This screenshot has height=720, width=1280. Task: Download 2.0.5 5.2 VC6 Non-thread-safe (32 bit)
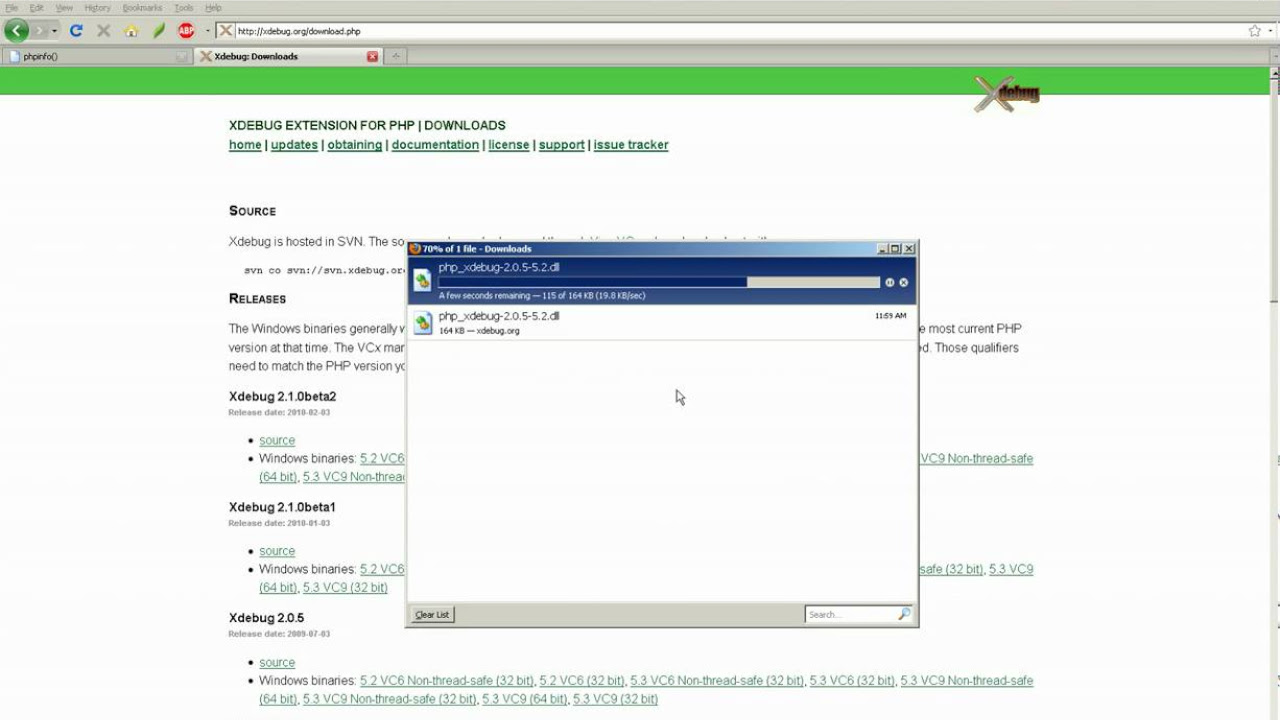pyautogui.click(x=447, y=681)
